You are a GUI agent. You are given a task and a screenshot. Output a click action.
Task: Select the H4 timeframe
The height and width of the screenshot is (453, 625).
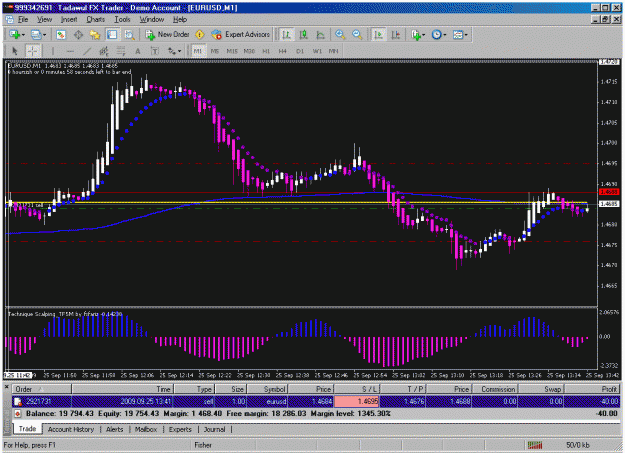(283, 51)
